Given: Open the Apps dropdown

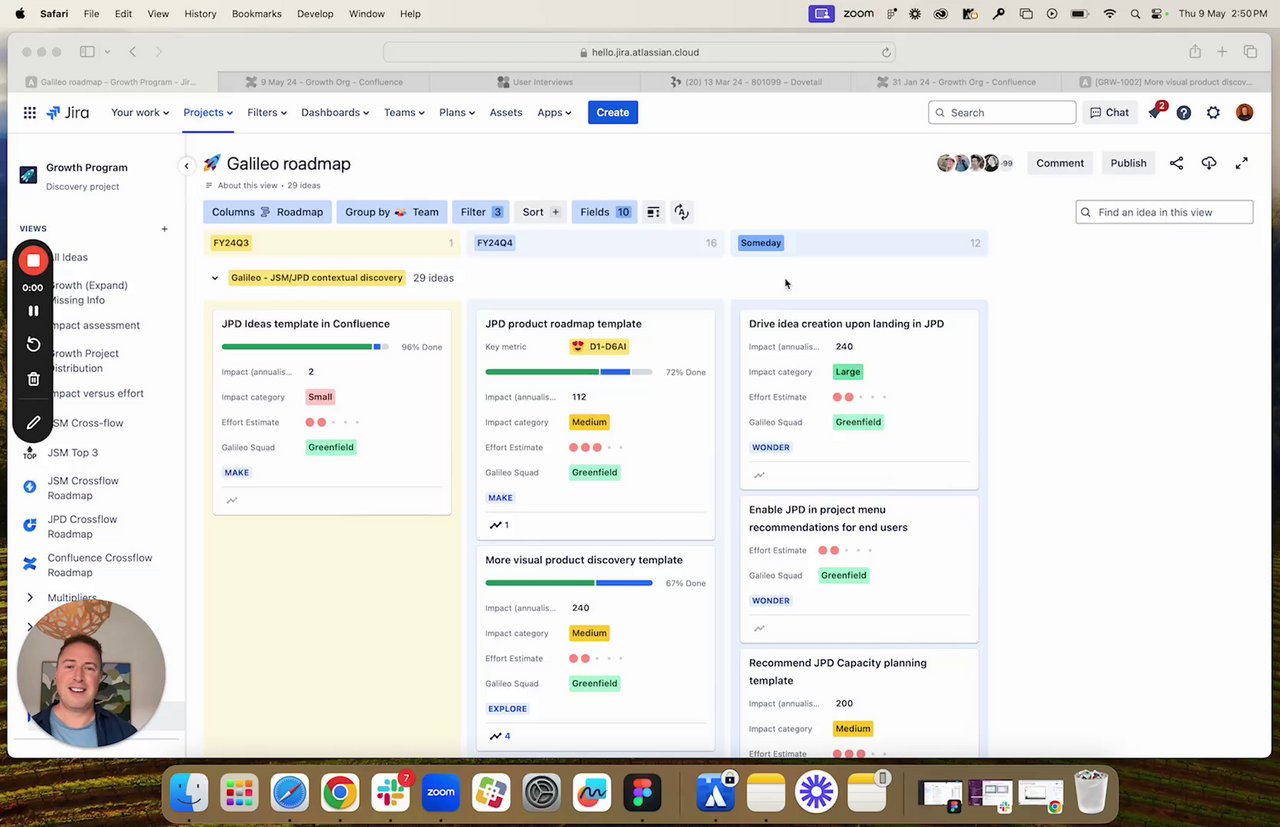Looking at the screenshot, I should pos(554,113).
